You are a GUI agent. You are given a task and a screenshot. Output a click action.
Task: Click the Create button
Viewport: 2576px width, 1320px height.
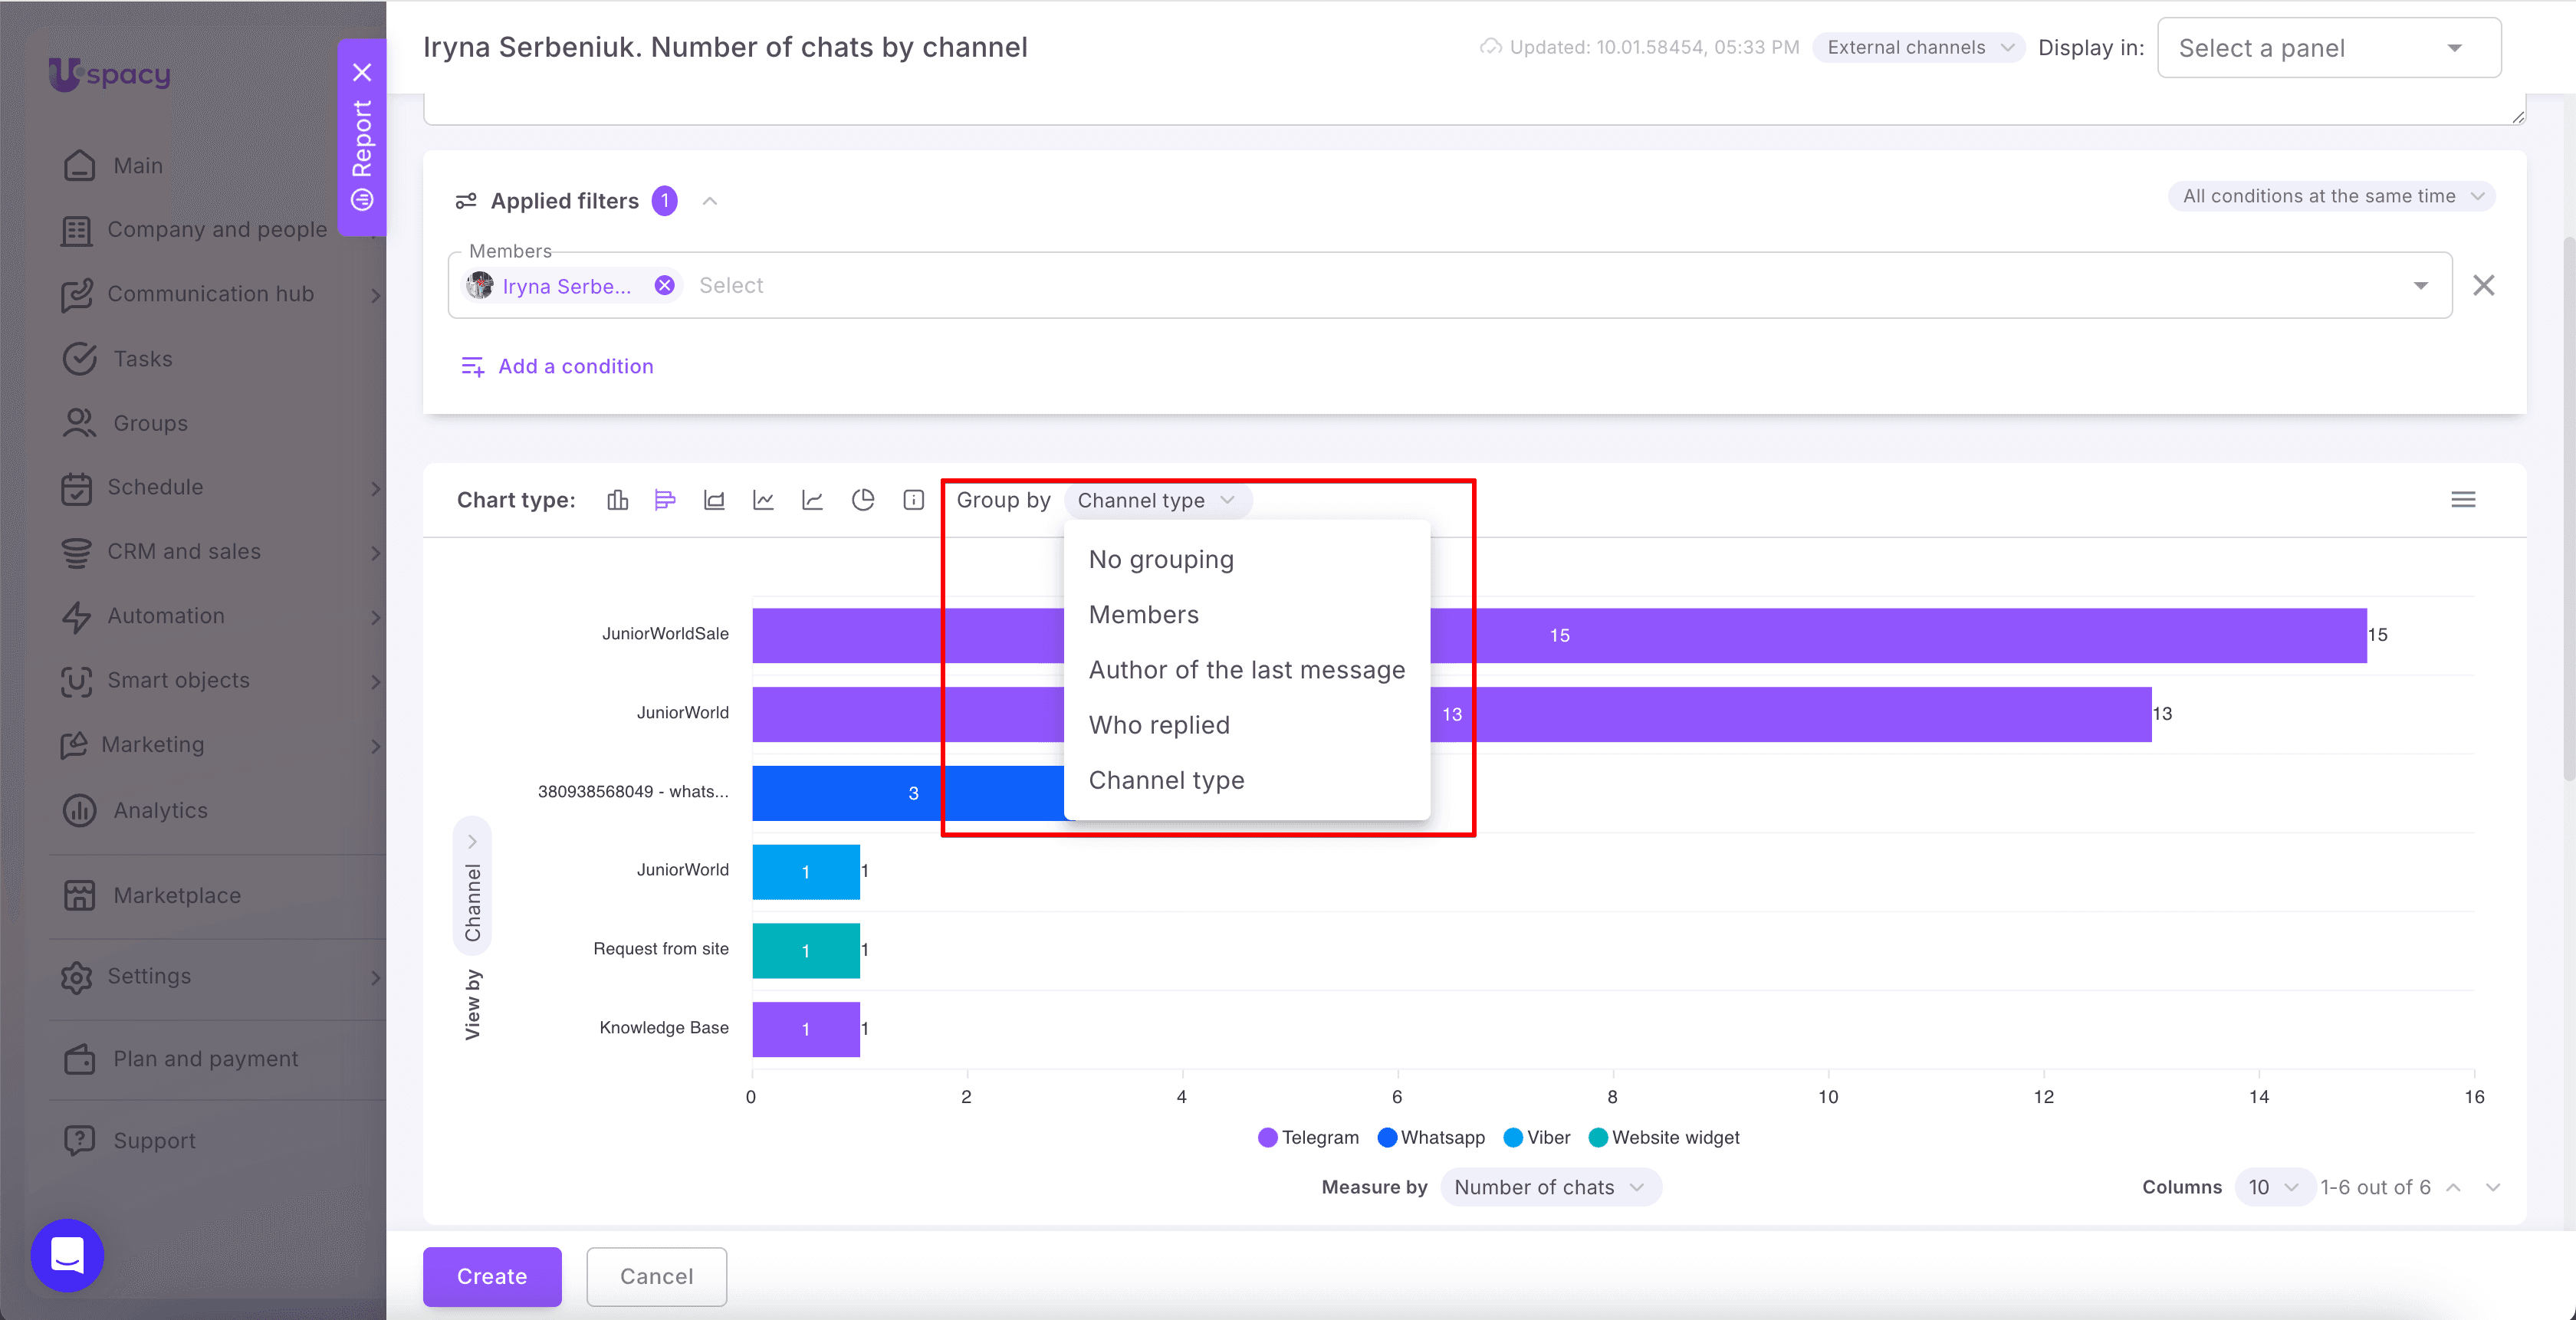point(492,1276)
